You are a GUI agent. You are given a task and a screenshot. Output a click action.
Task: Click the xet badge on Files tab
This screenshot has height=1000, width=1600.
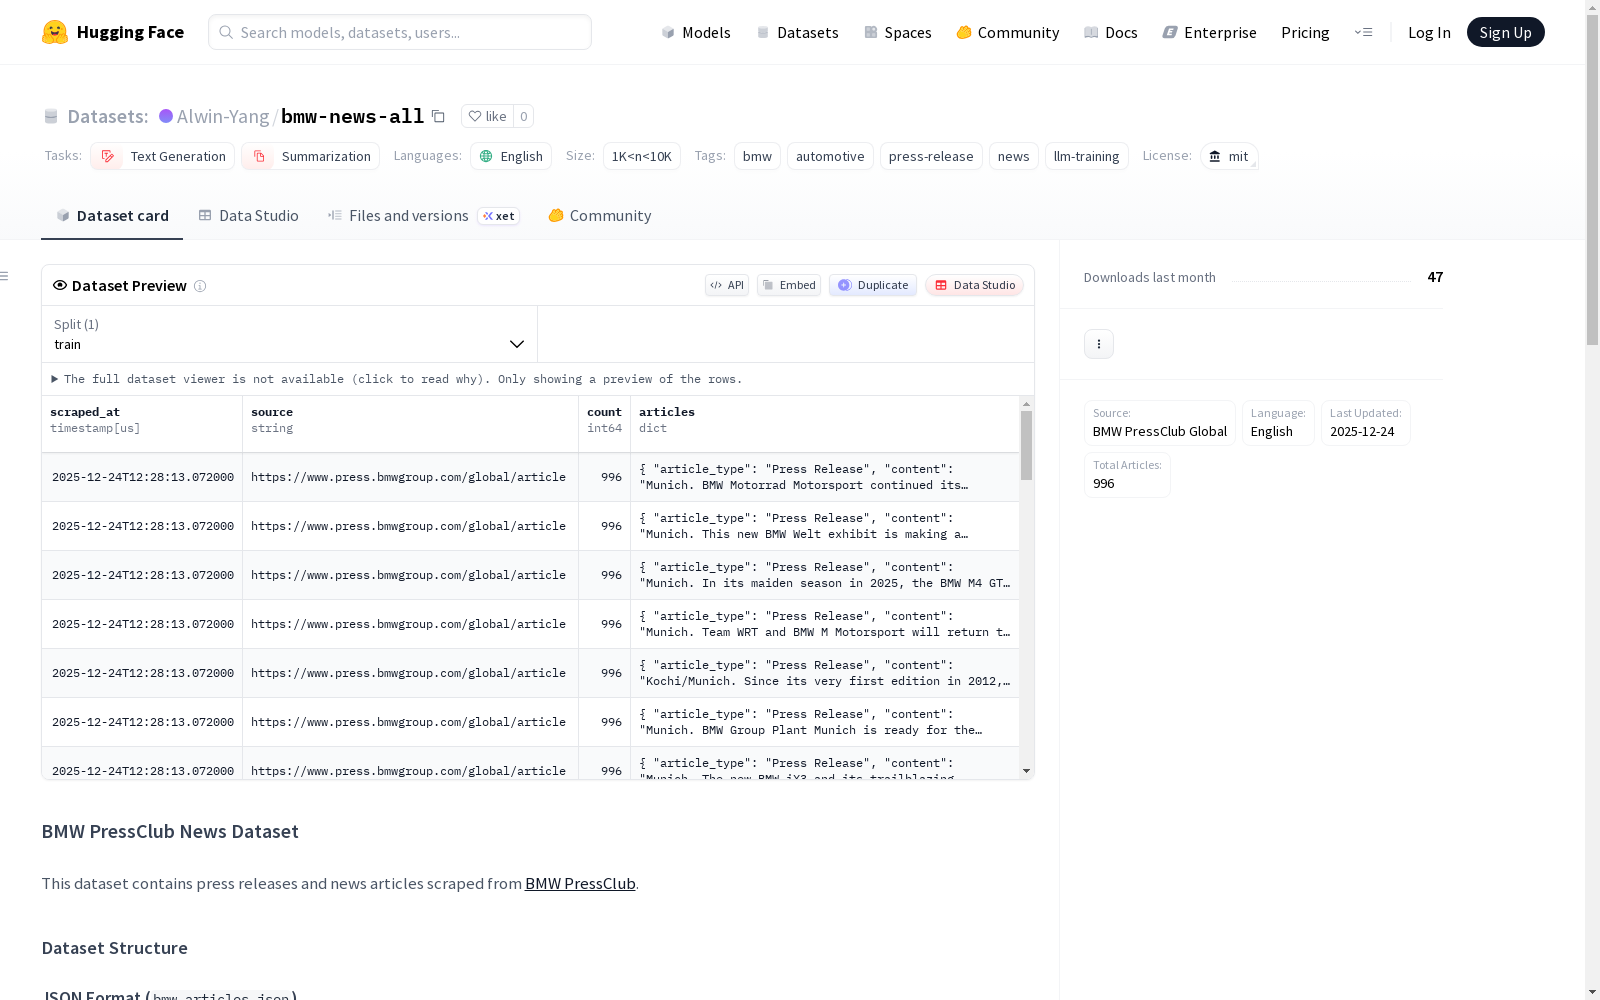click(x=498, y=216)
